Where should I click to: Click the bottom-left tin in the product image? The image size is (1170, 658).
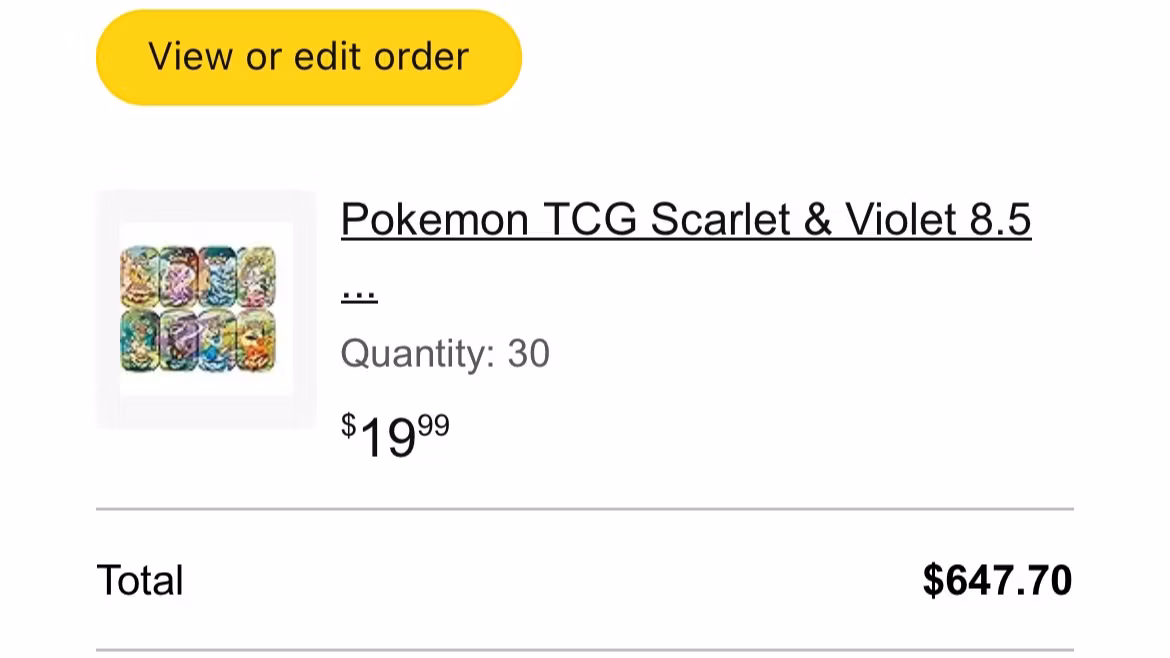(140, 341)
